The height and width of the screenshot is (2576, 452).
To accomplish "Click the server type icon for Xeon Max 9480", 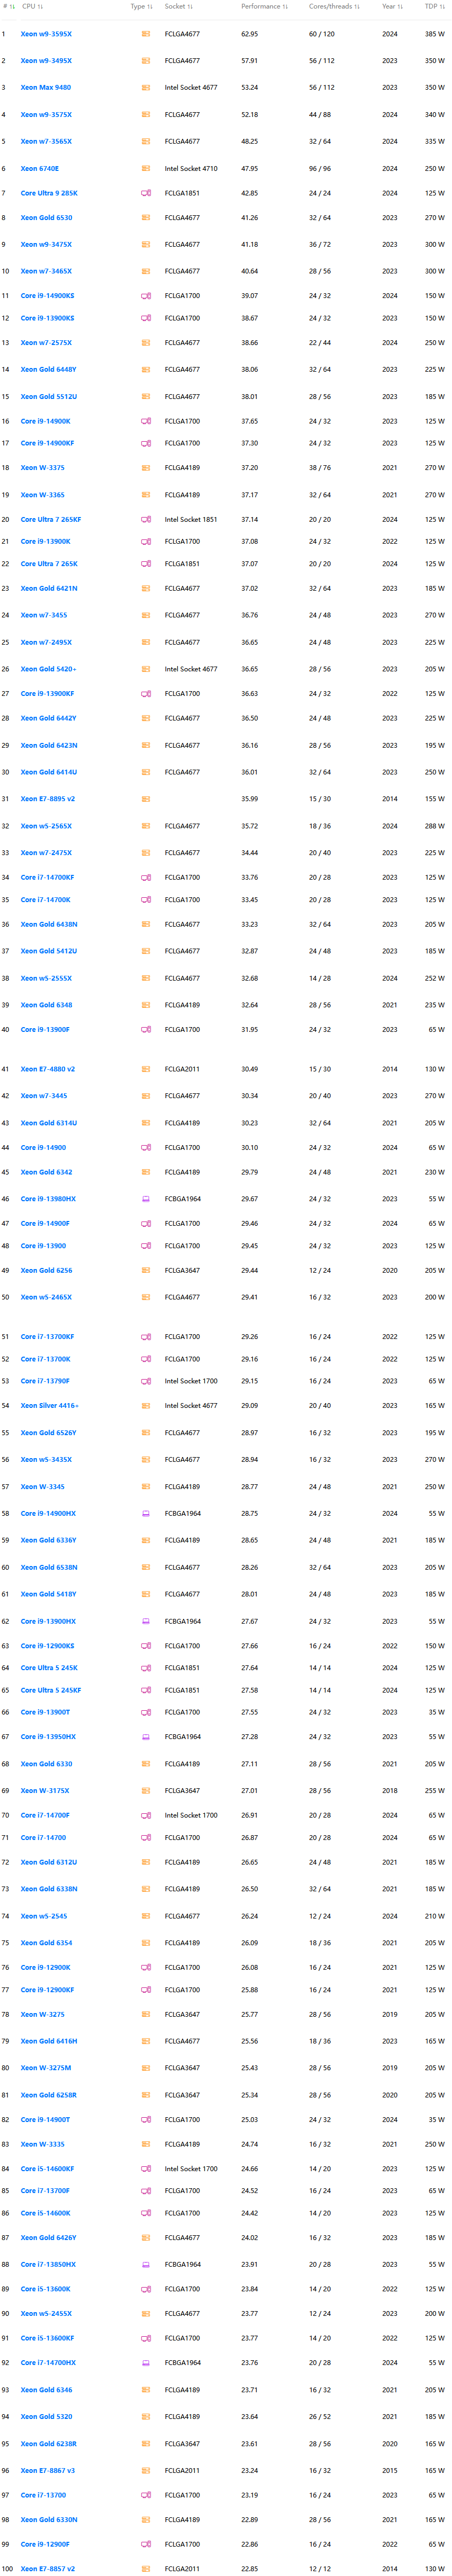I will click(x=146, y=88).
